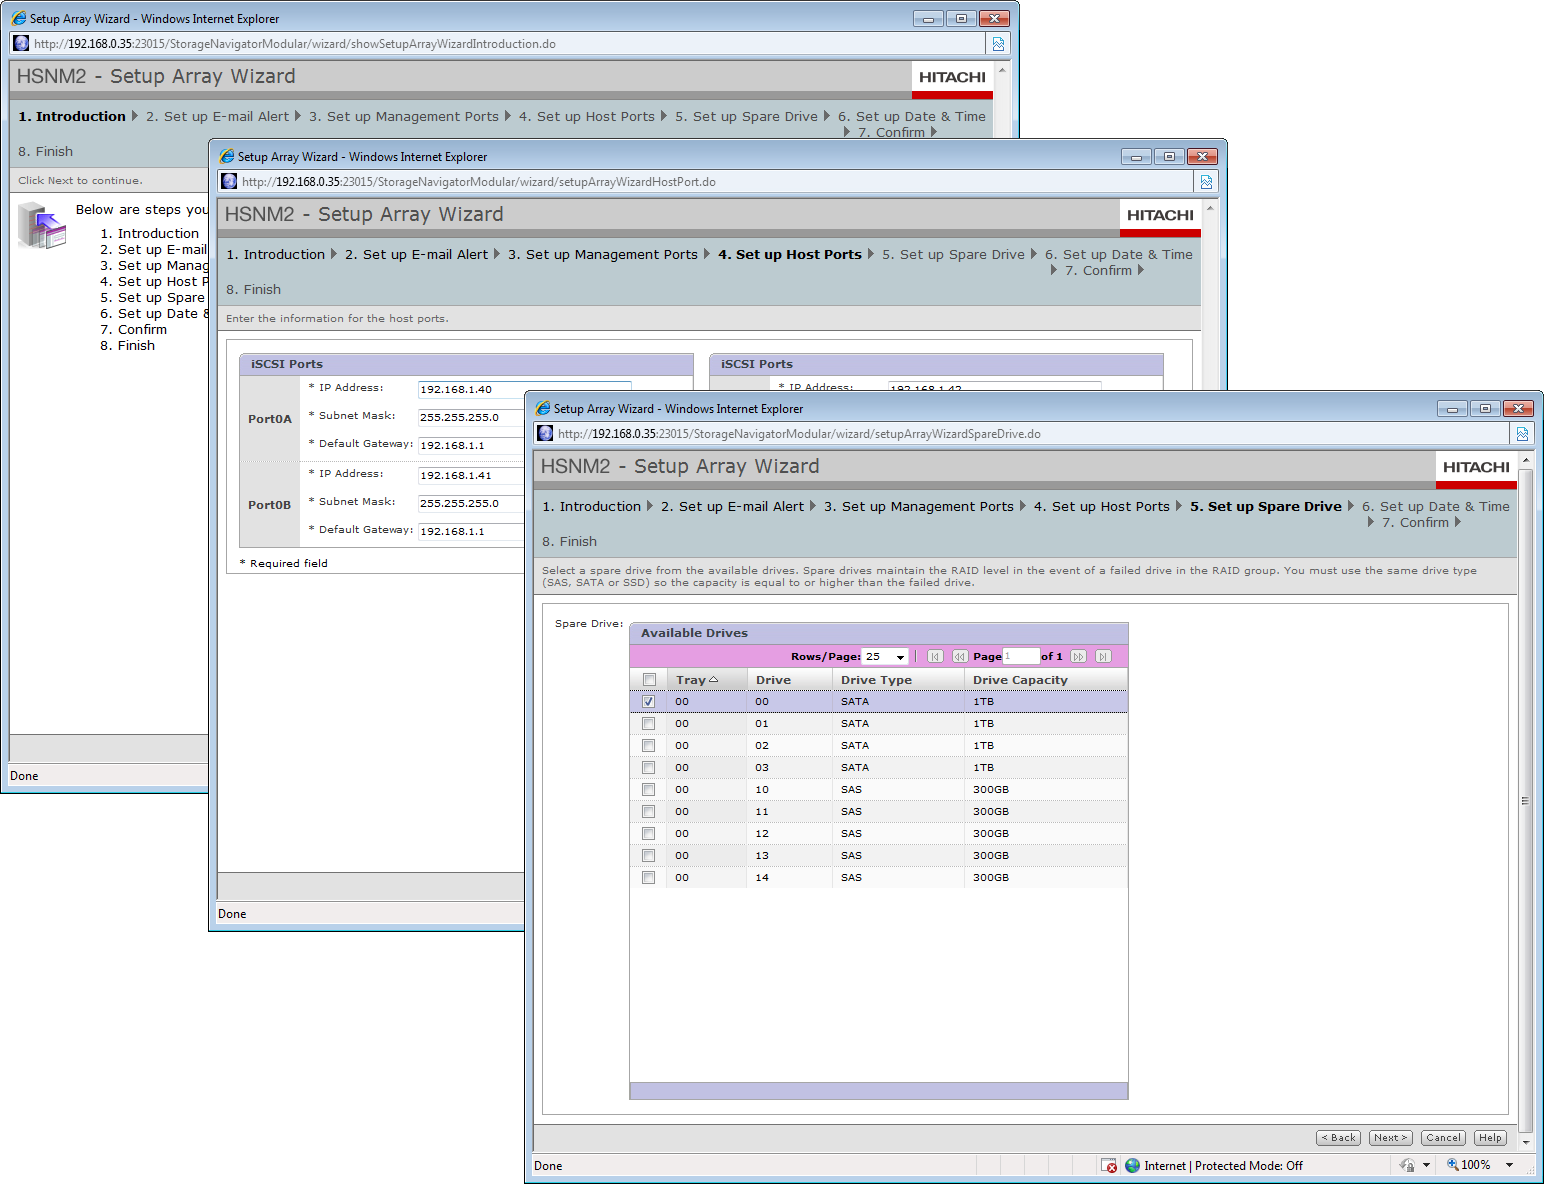Image resolution: width=1544 pixels, height=1184 pixels.
Task: Click the first page icon in pagination
Action: 935,657
